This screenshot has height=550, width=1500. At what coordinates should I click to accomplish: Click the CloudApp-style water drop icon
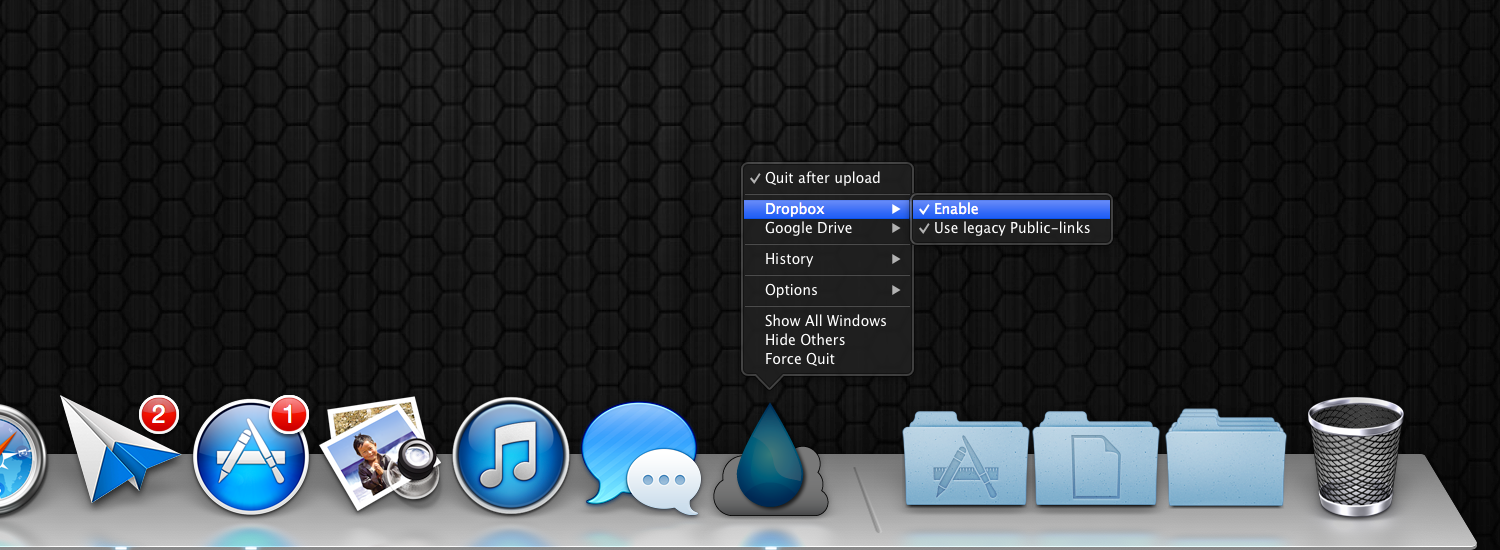pyautogui.click(x=770, y=460)
